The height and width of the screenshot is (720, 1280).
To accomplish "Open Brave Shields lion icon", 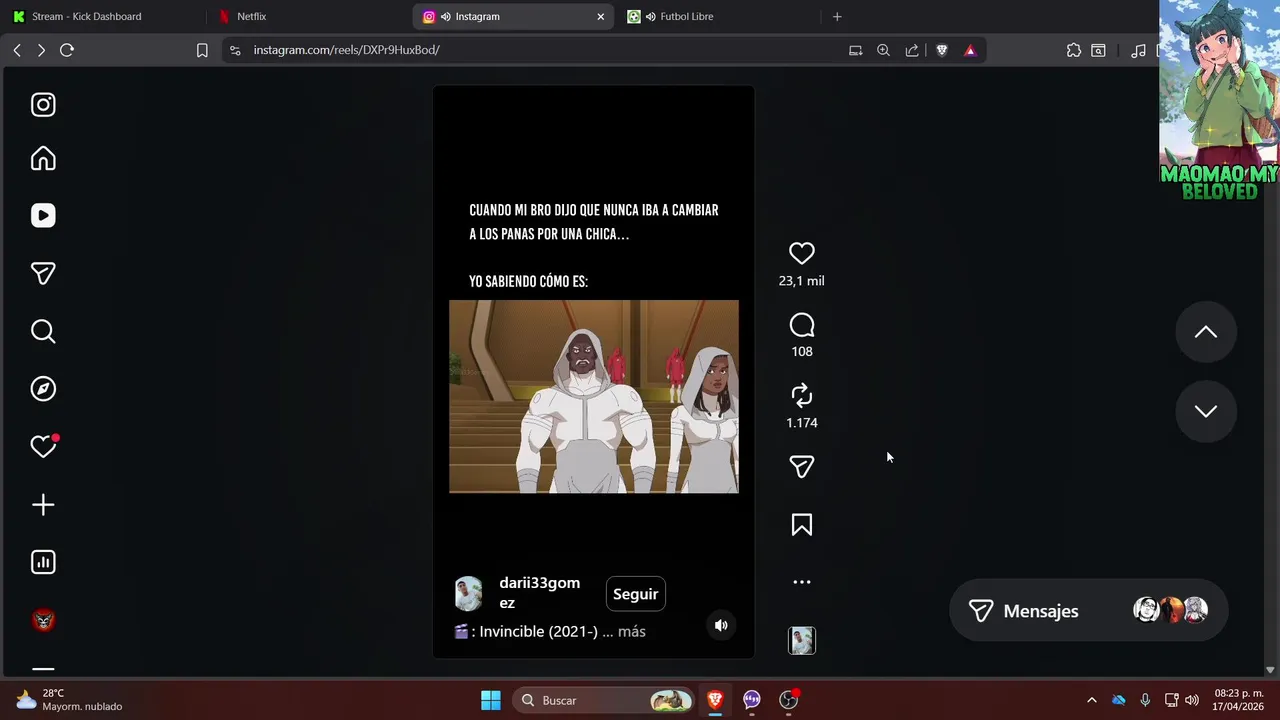I will 942,50.
